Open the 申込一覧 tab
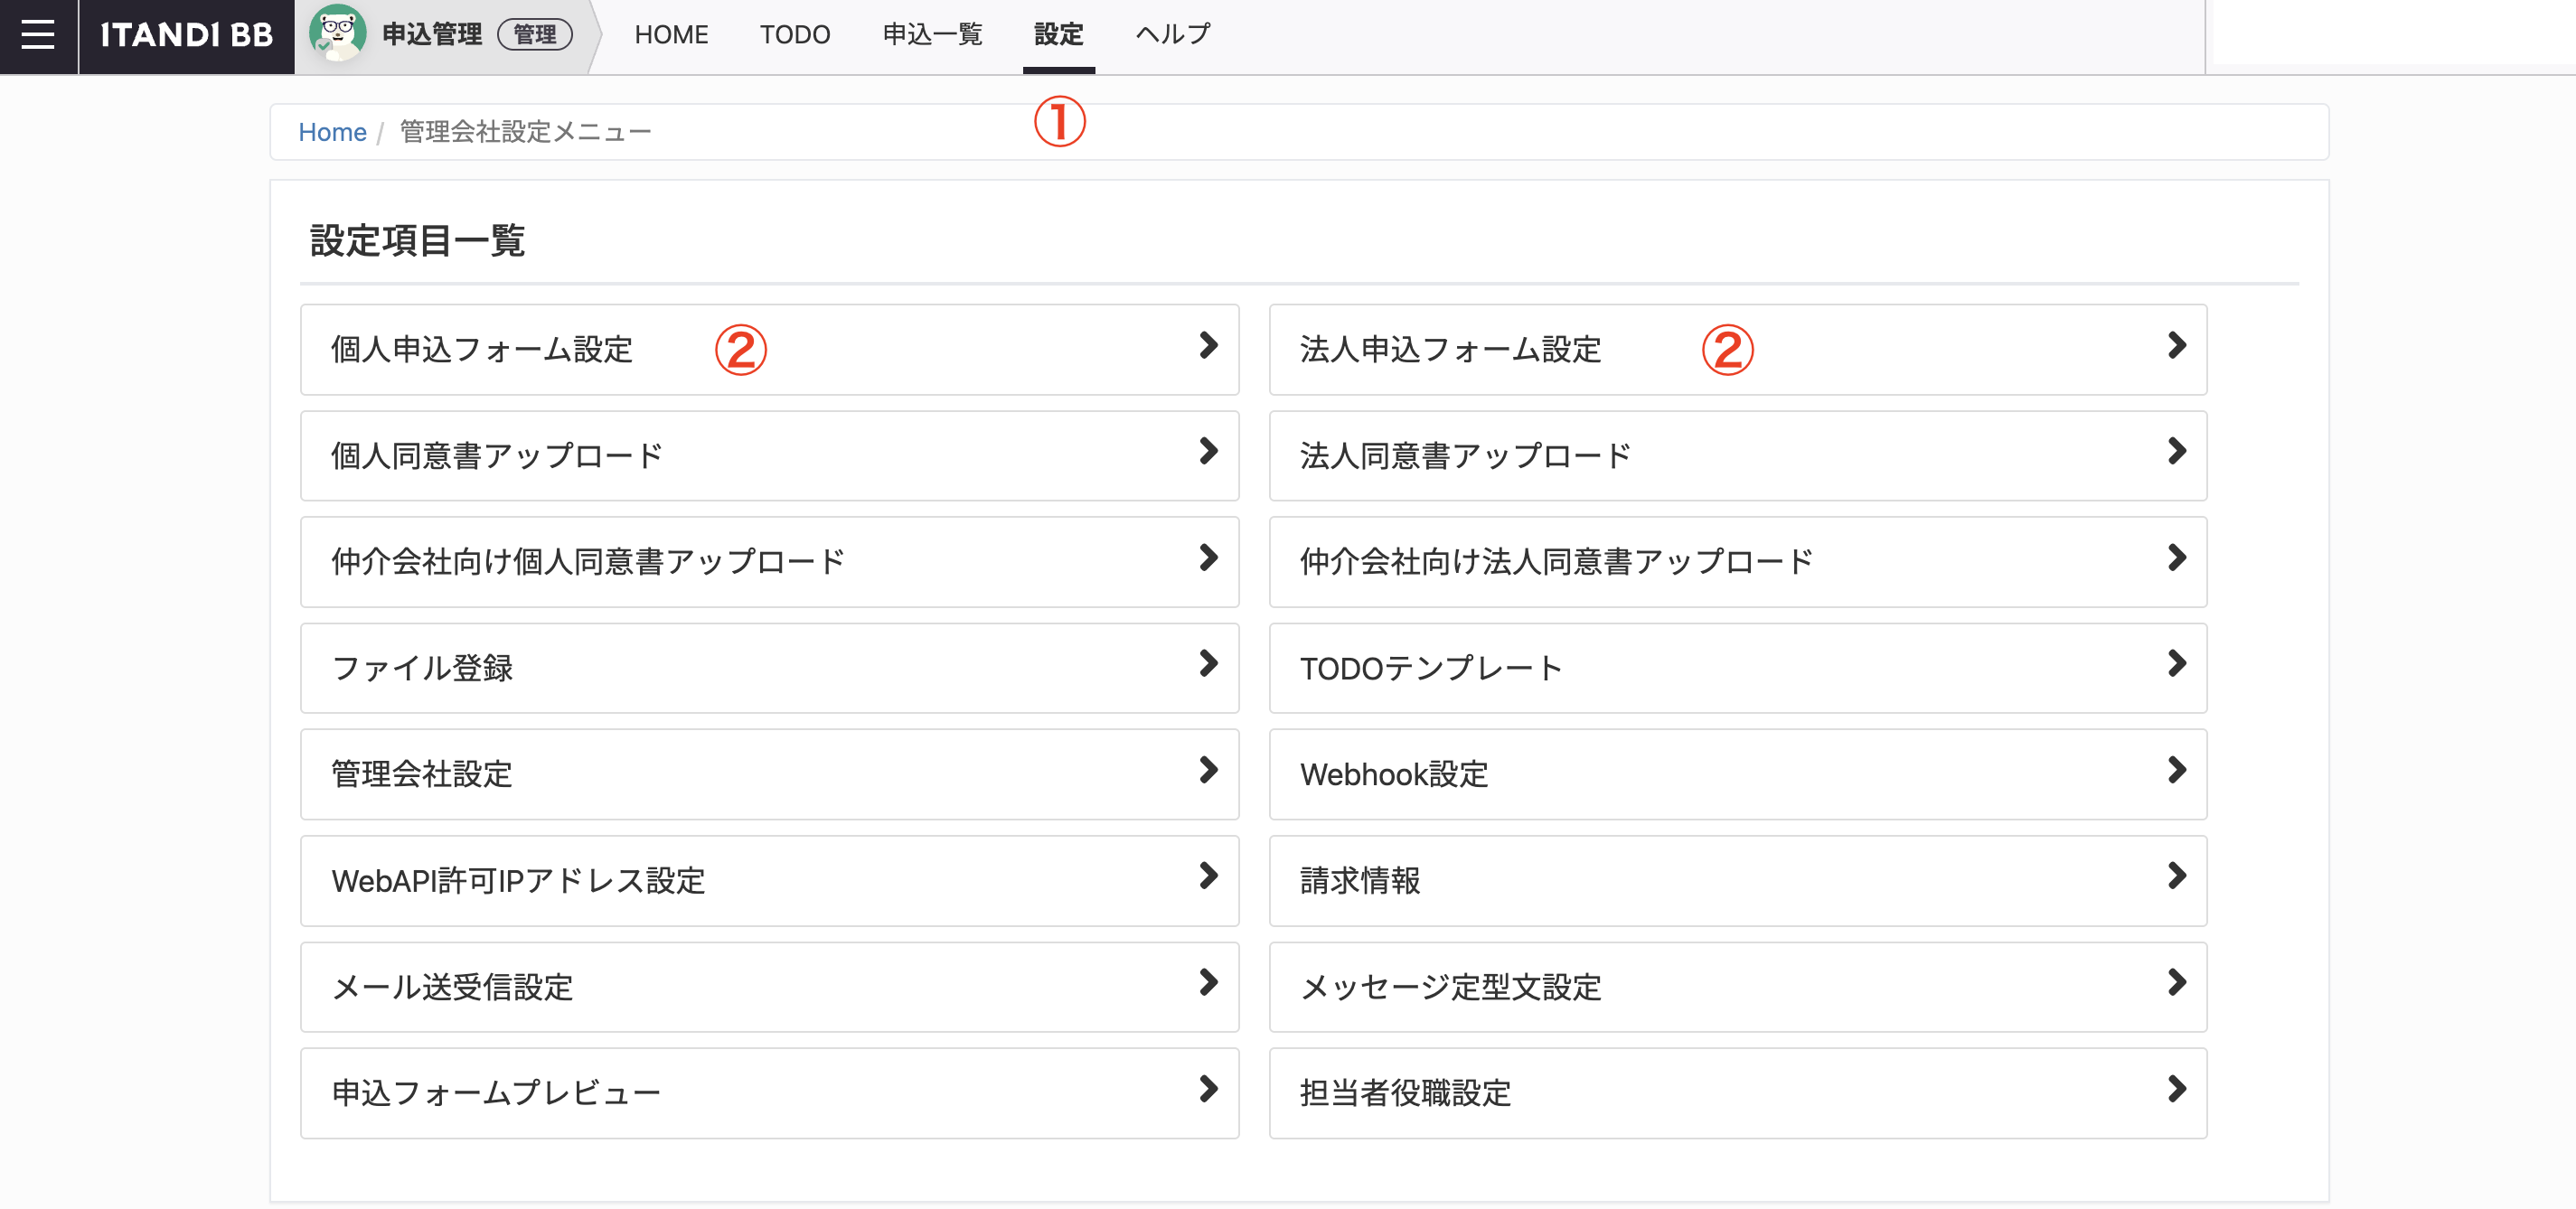This screenshot has height=1209, width=2576. coord(932,35)
